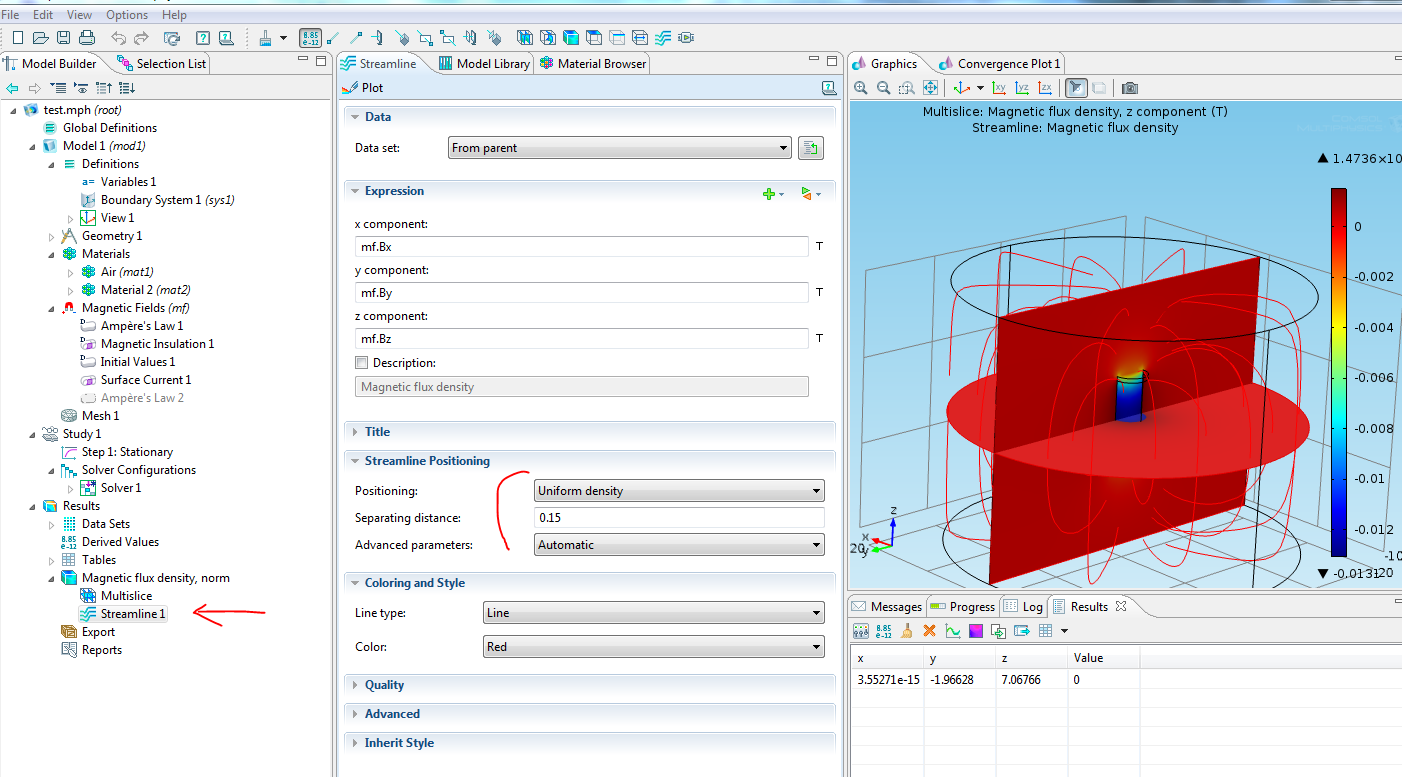Click the Plot brush icon in settings
Screen dimensions: 1402x777
(350, 88)
